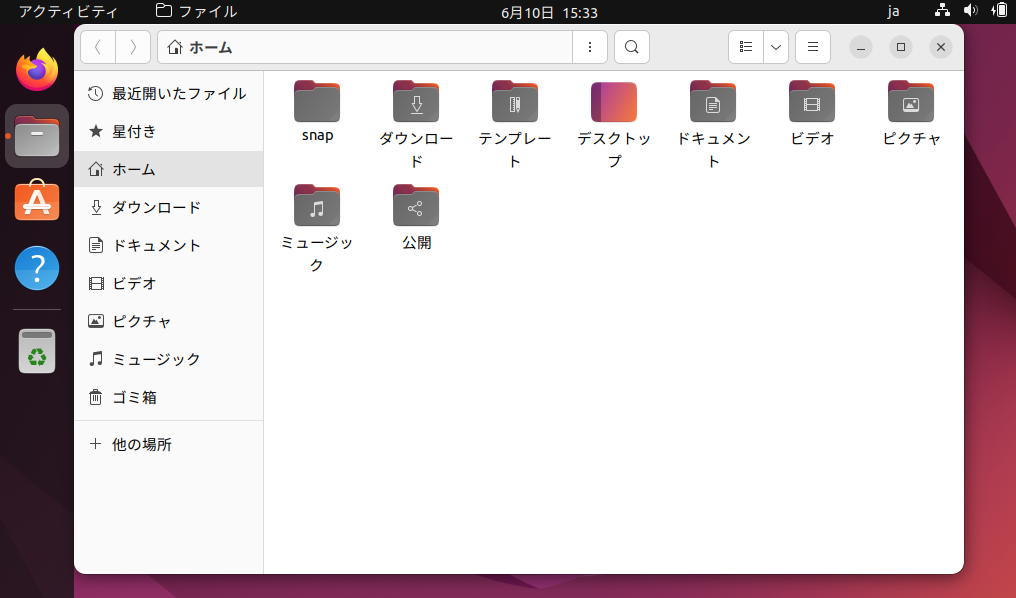This screenshot has width=1016, height=598.
Task: Open the ビデオ folder icon in grid
Action: coord(812,102)
